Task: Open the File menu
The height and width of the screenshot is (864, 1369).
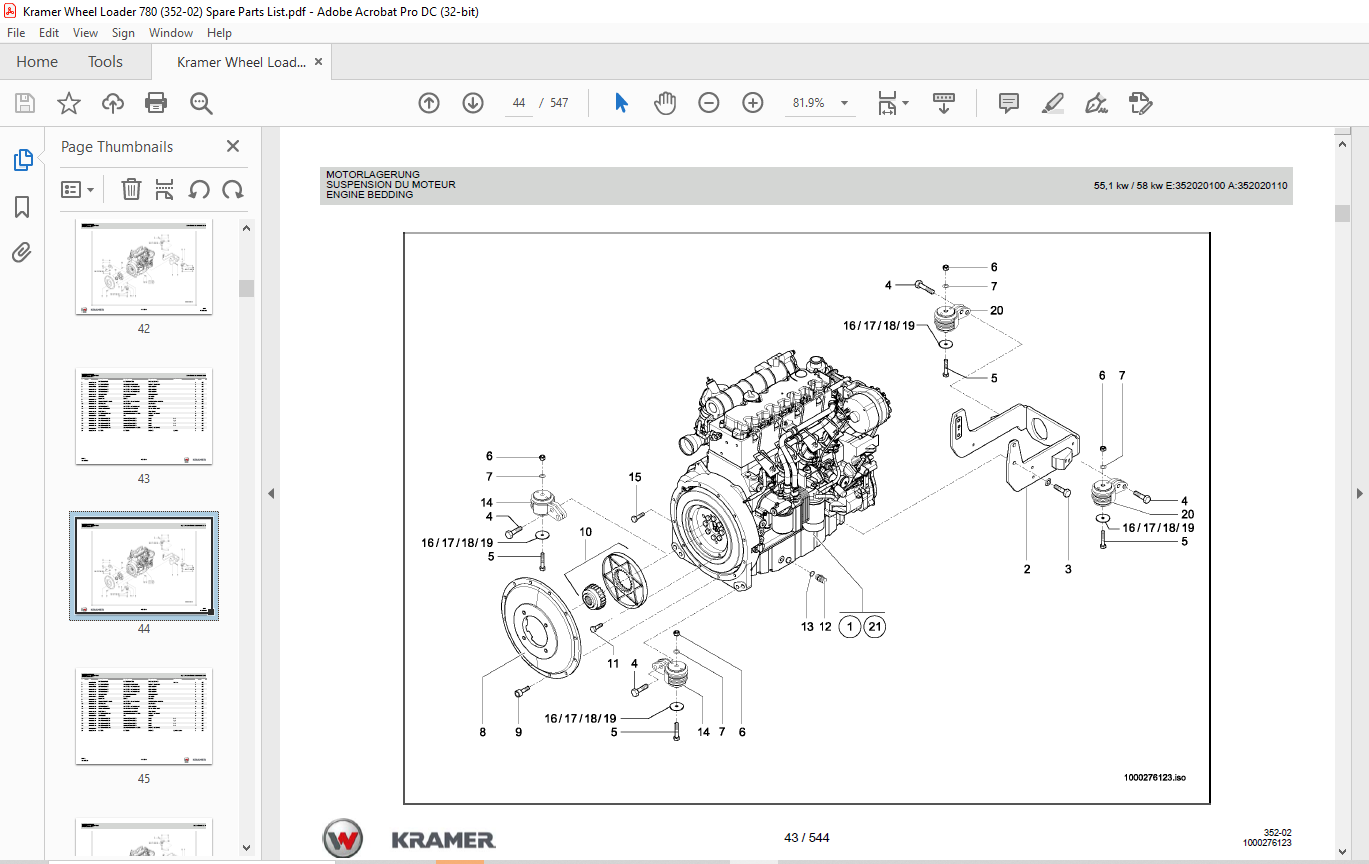Action: click(x=16, y=33)
